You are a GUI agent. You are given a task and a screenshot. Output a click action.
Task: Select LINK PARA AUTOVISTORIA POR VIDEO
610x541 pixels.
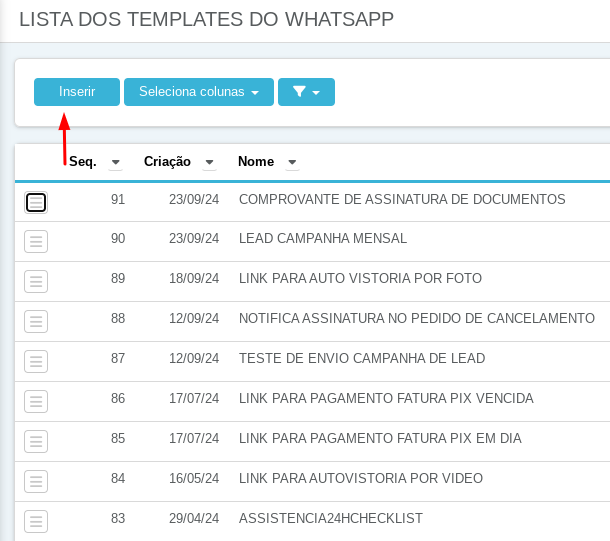tap(361, 478)
